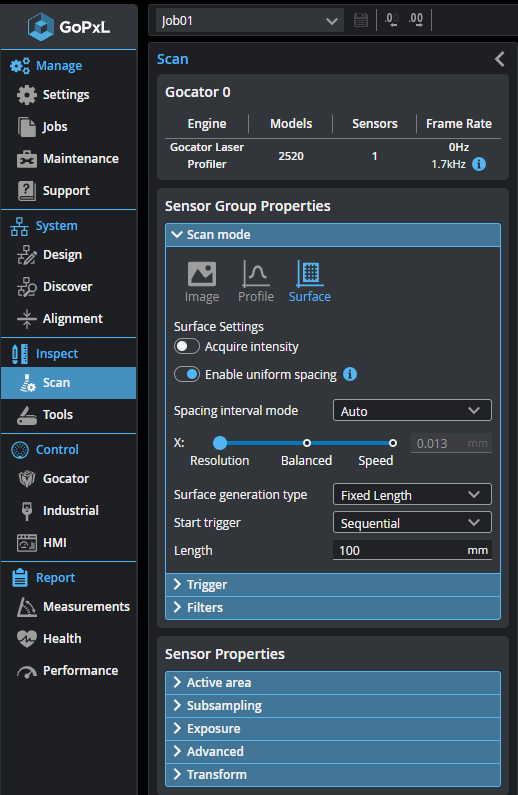Select the Image scan mode icon
Viewport: 518px width, 795px height.
202,274
